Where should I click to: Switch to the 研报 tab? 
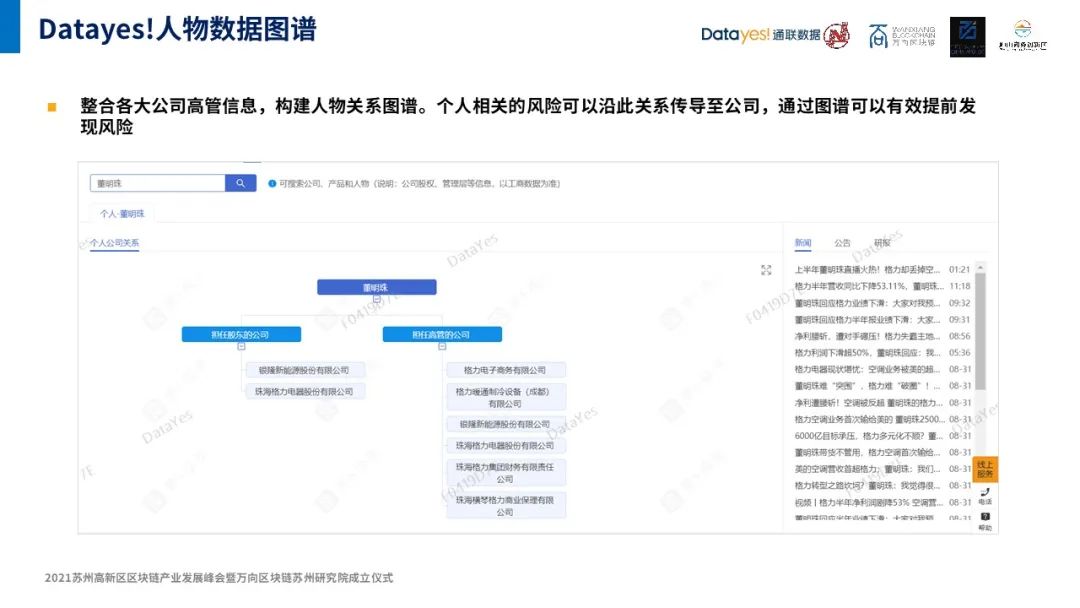pyautogui.click(x=882, y=243)
